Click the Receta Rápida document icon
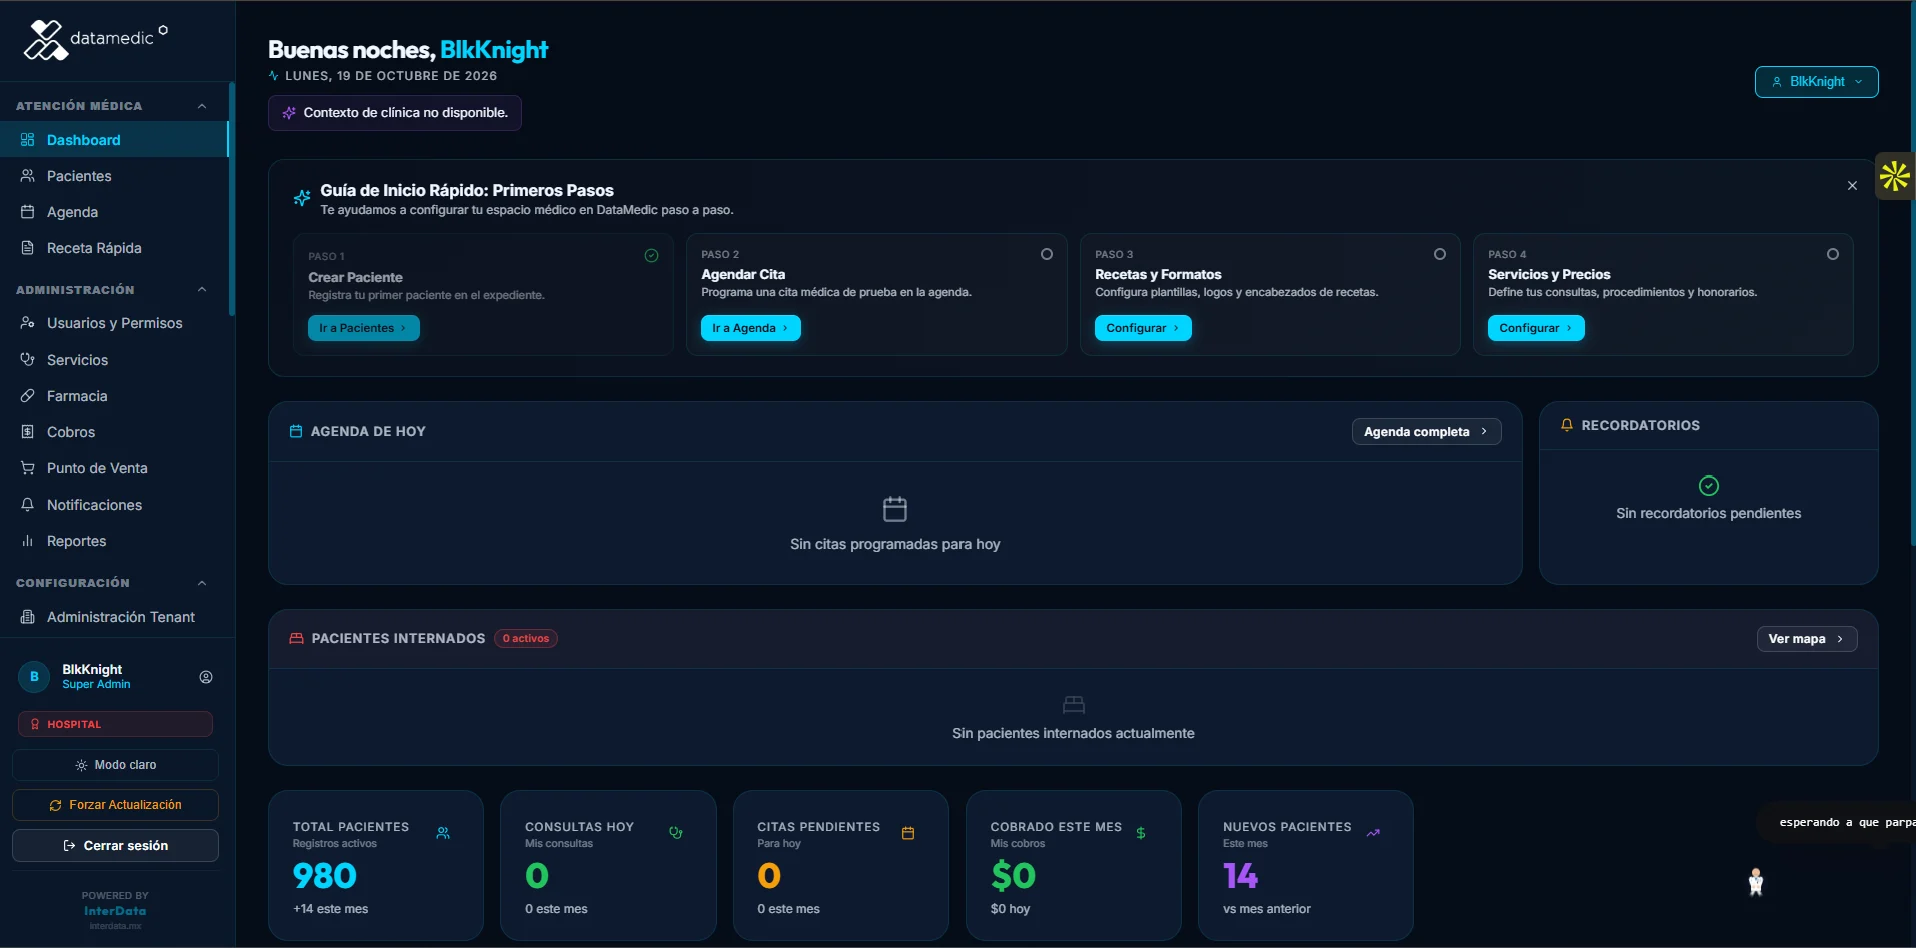The image size is (1916, 948). click(27, 248)
